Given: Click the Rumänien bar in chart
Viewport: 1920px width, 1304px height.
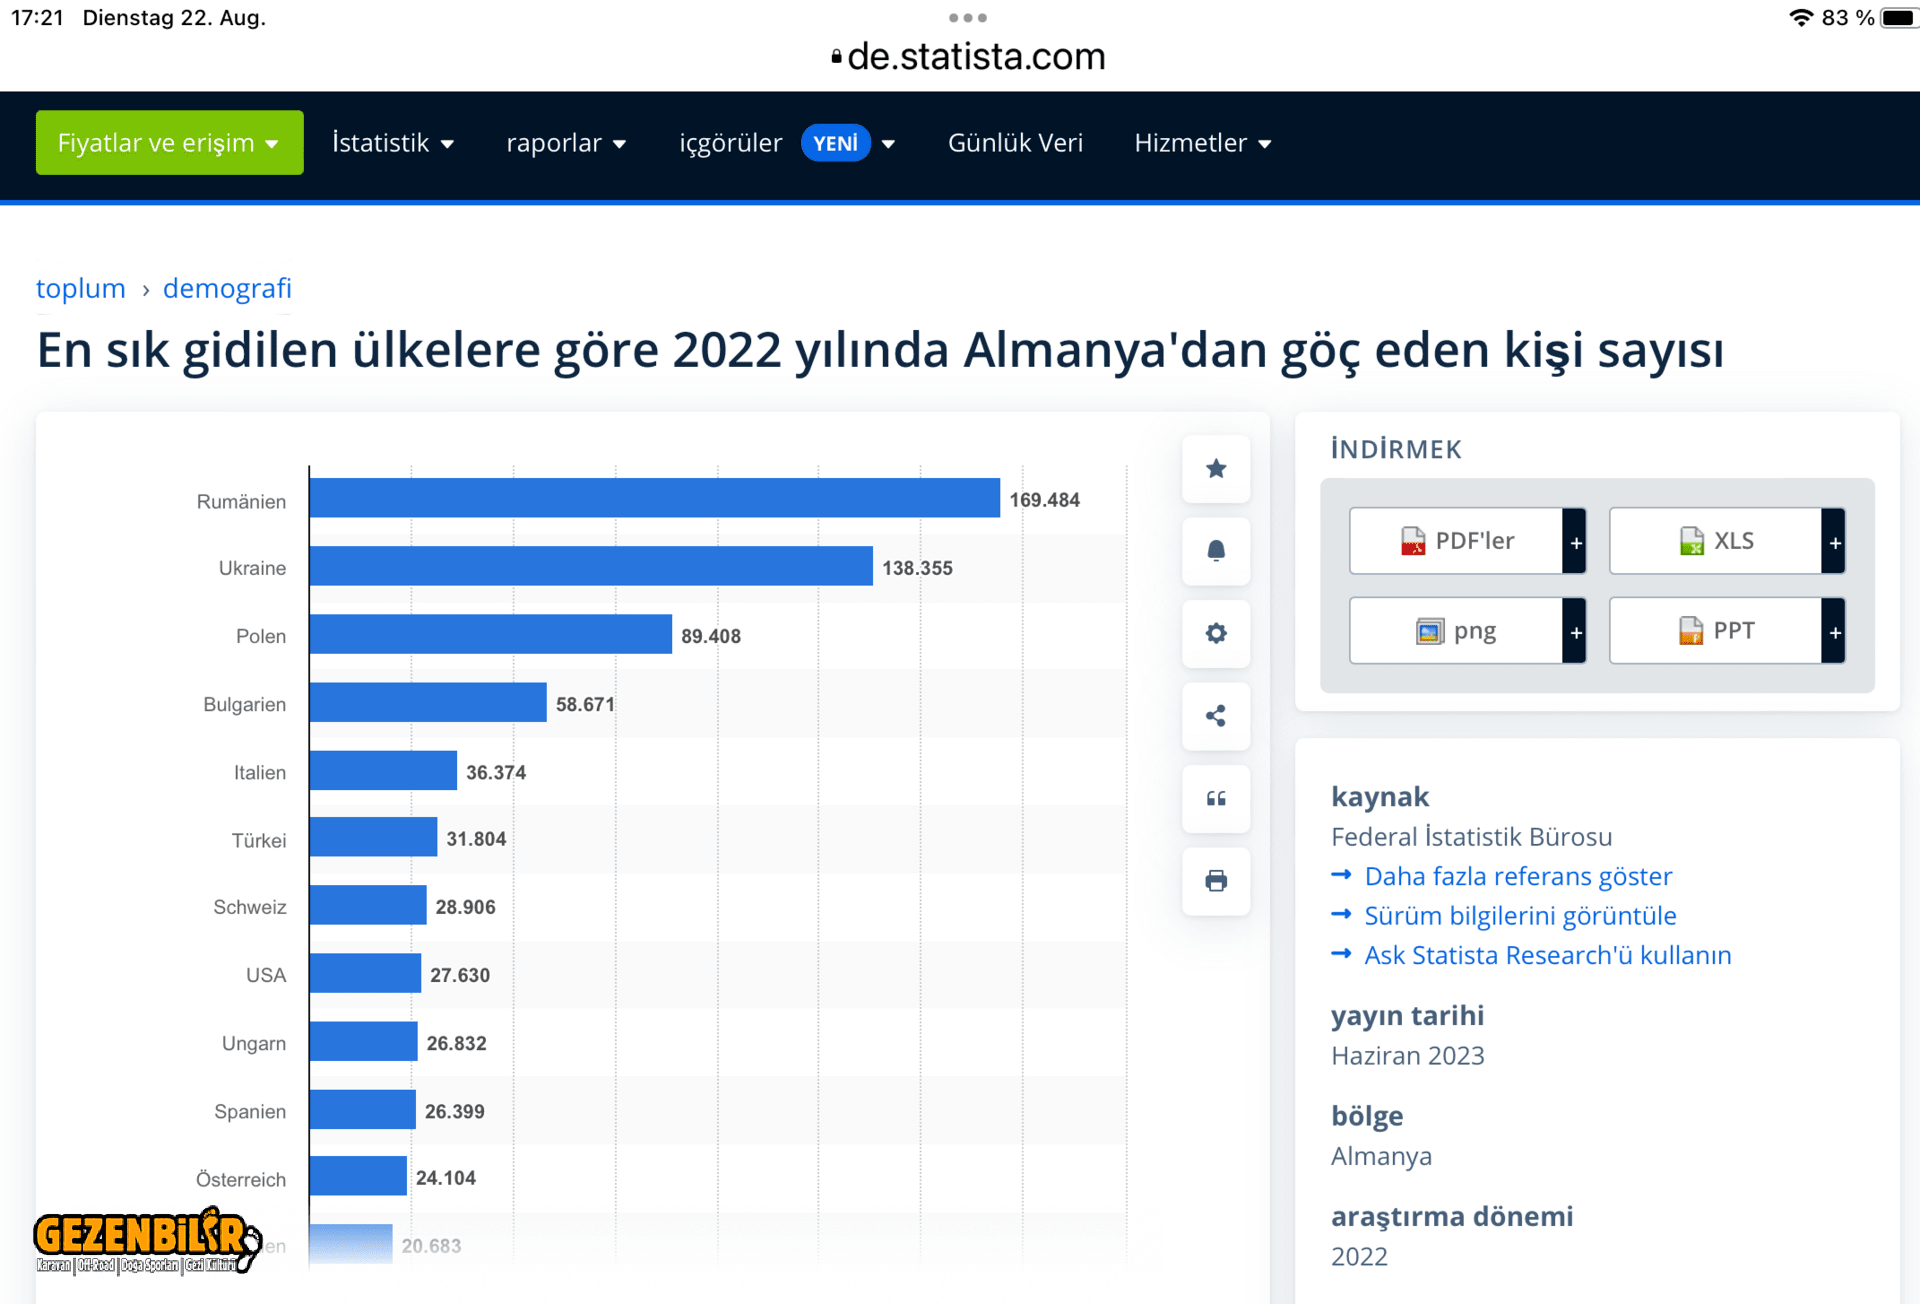Looking at the screenshot, I should click(654, 498).
